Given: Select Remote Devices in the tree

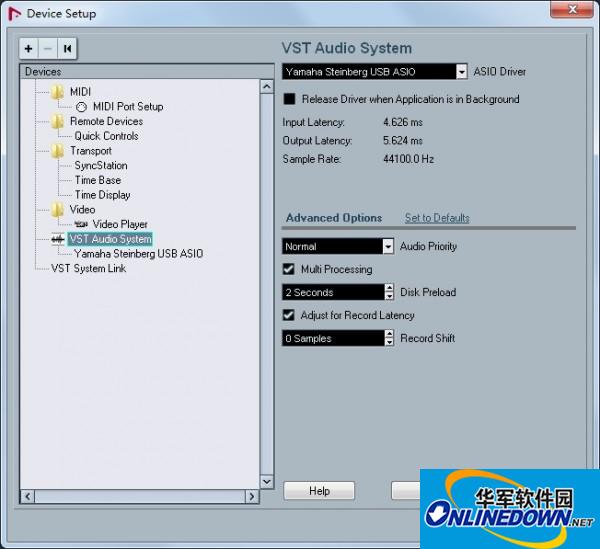Looking at the screenshot, I should (106, 121).
